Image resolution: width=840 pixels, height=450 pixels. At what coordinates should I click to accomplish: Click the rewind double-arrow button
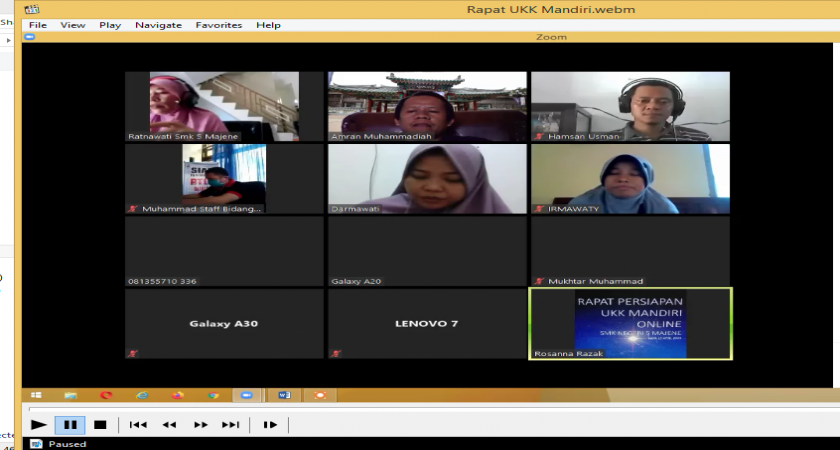169,425
